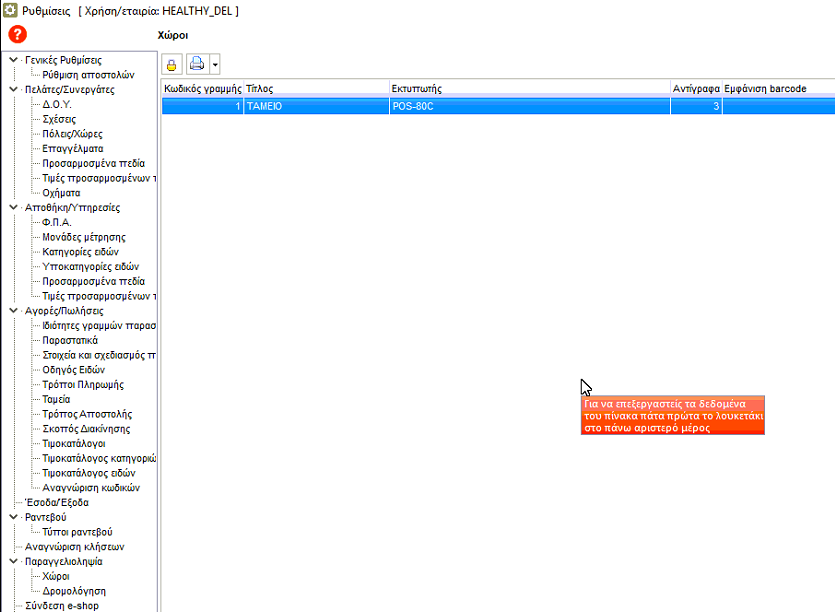This screenshot has width=835, height=612.
Task: Open Αναγνώριση κωδικών settings
Action: [x=91, y=488]
